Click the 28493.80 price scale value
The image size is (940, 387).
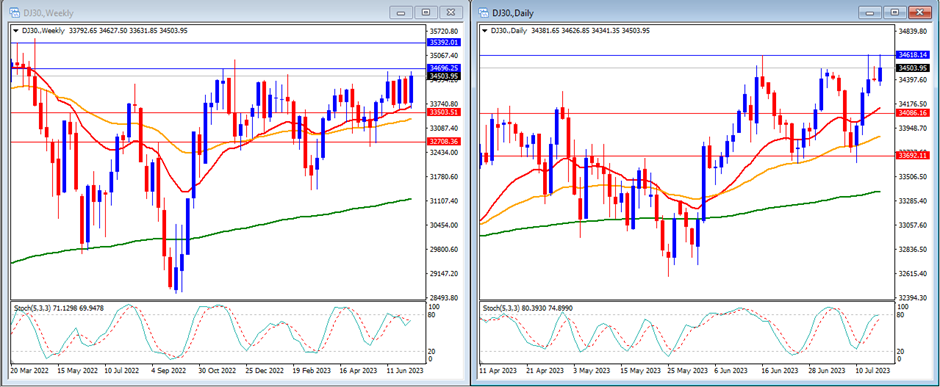pyautogui.click(x=444, y=298)
